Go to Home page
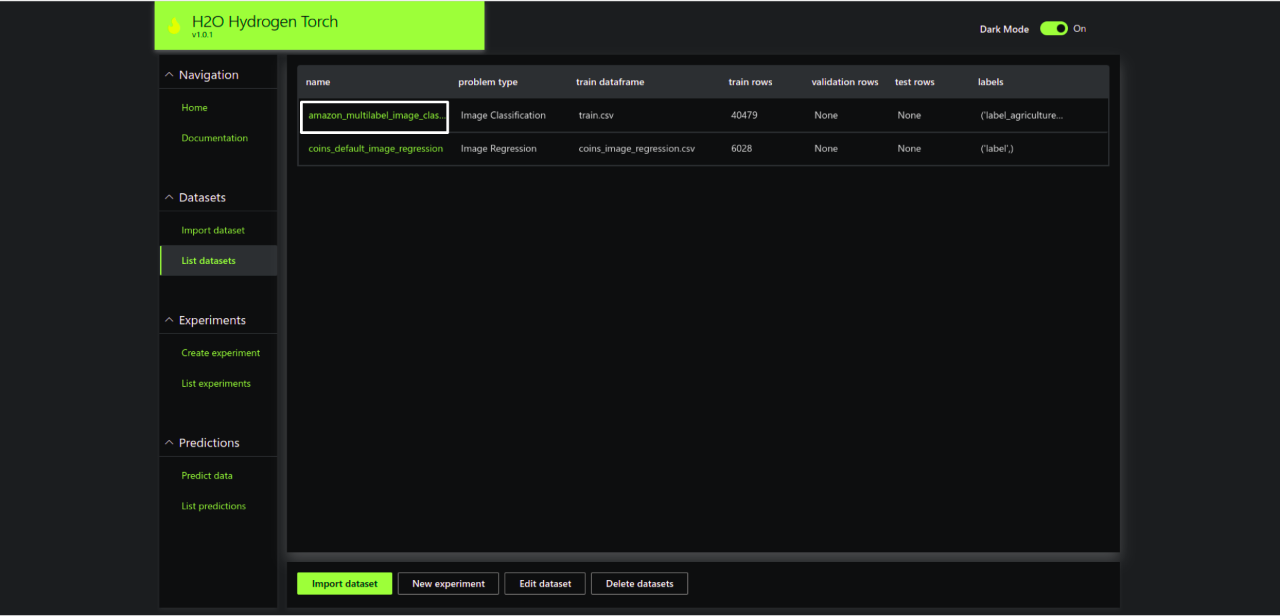Image resolution: width=1280 pixels, height=616 pixels. [194, 108]
